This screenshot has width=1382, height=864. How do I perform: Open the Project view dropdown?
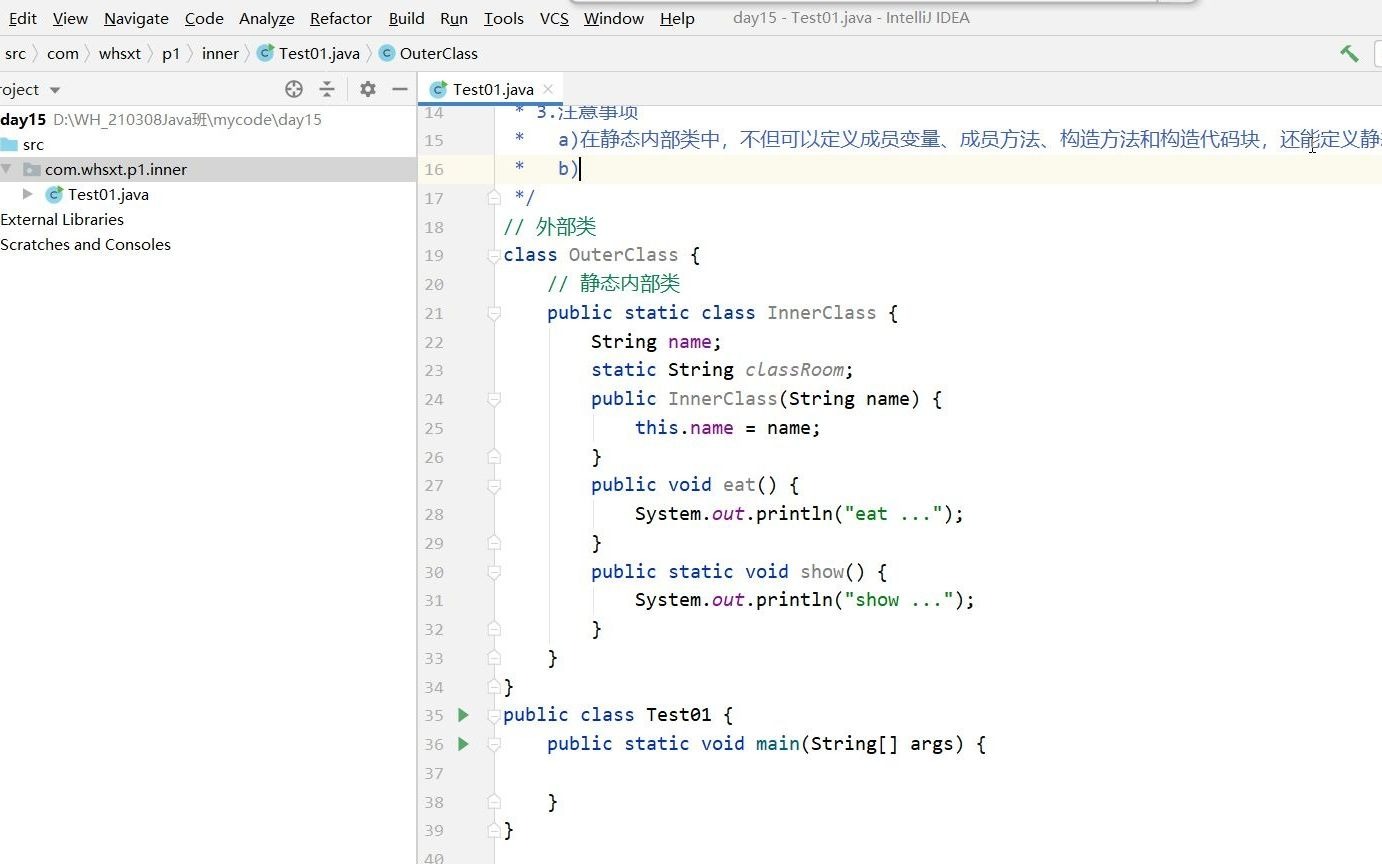(55, 90)
